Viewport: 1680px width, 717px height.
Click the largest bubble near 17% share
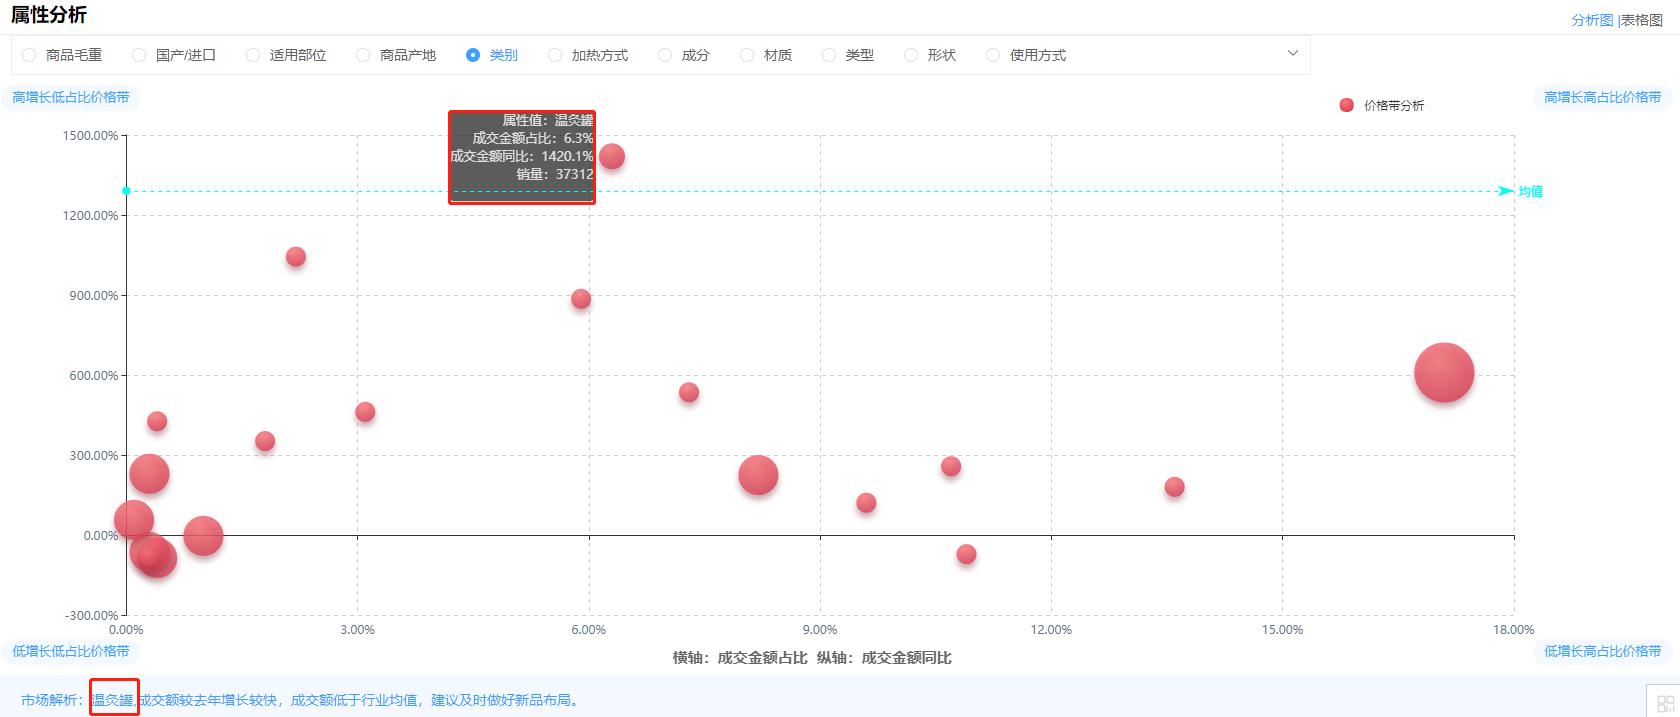[1443, 372]
